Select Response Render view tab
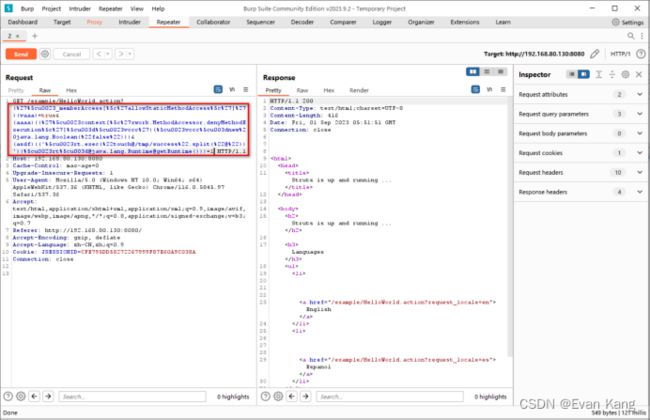Screen dimensions: 650x420 pyautogui.click(x=359, y=90)
